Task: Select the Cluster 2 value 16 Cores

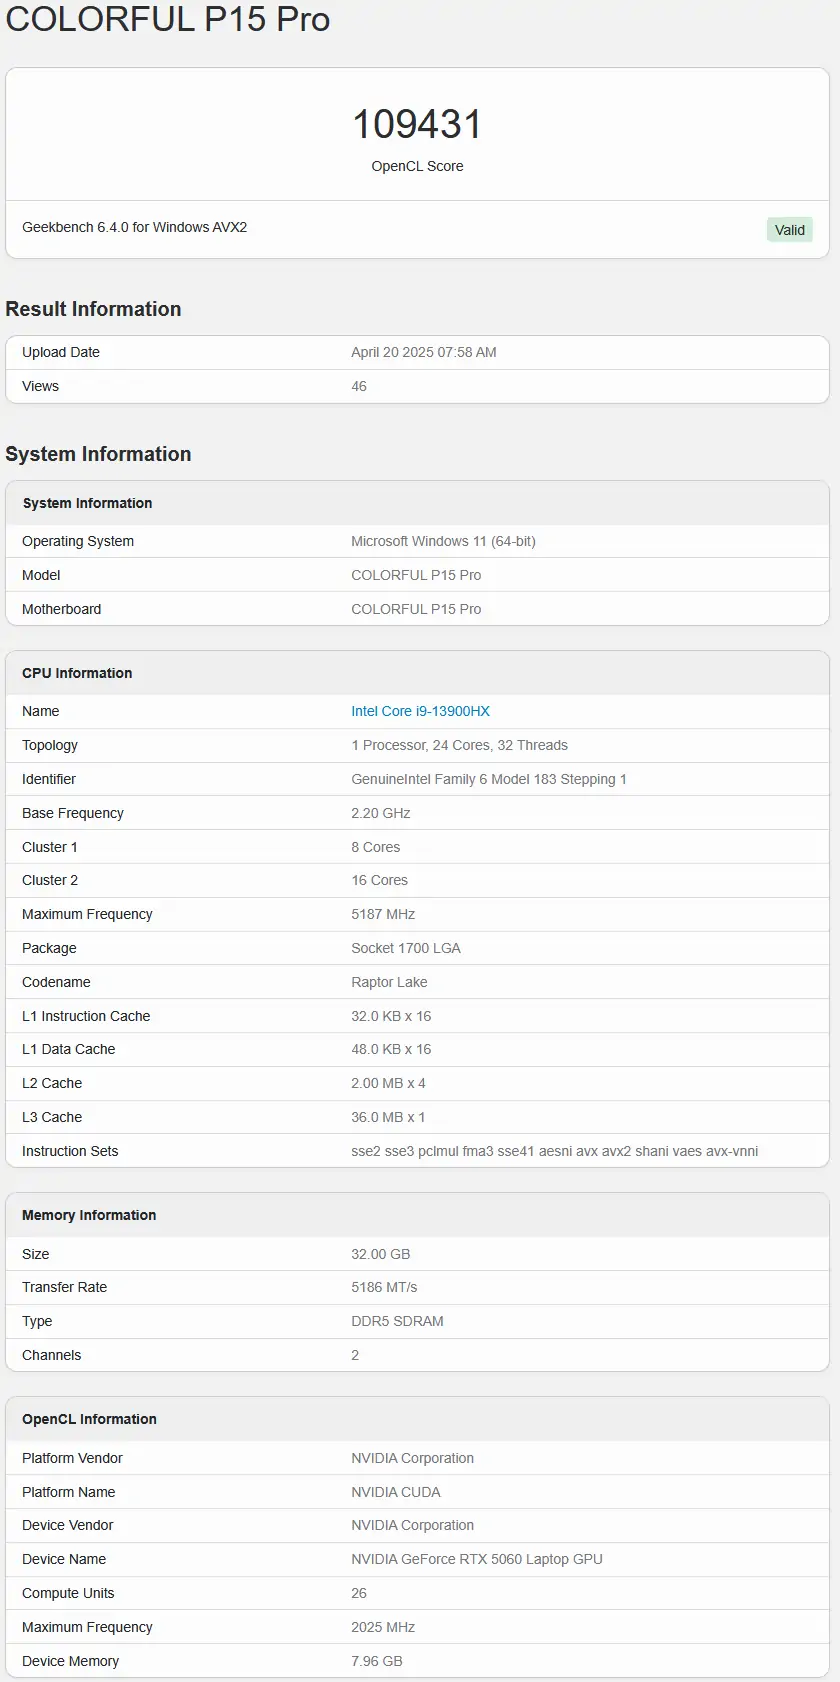Action: pyautogui.click(x=380, y=880)
